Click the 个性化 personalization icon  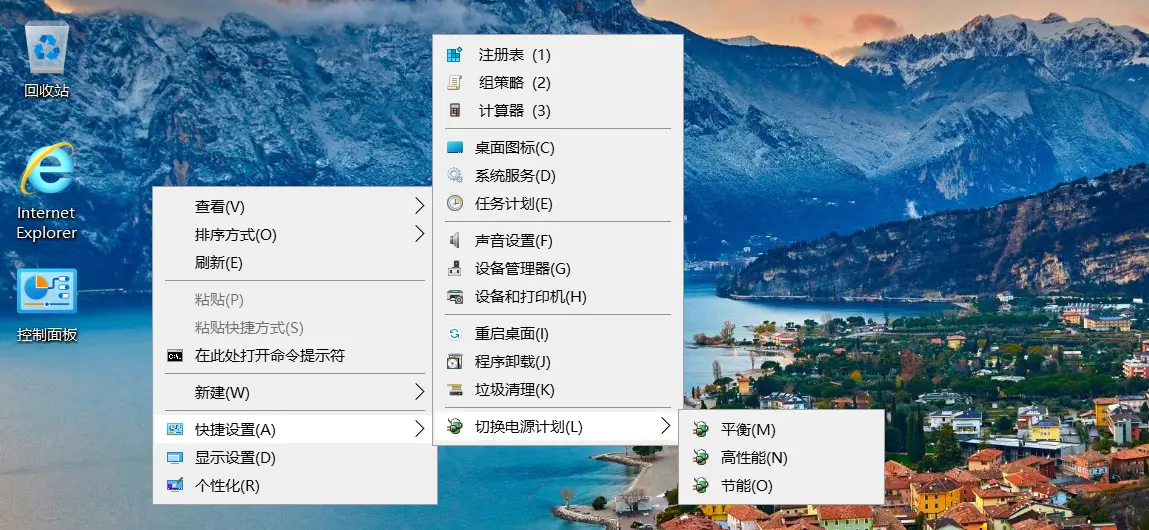click(175, 485)
